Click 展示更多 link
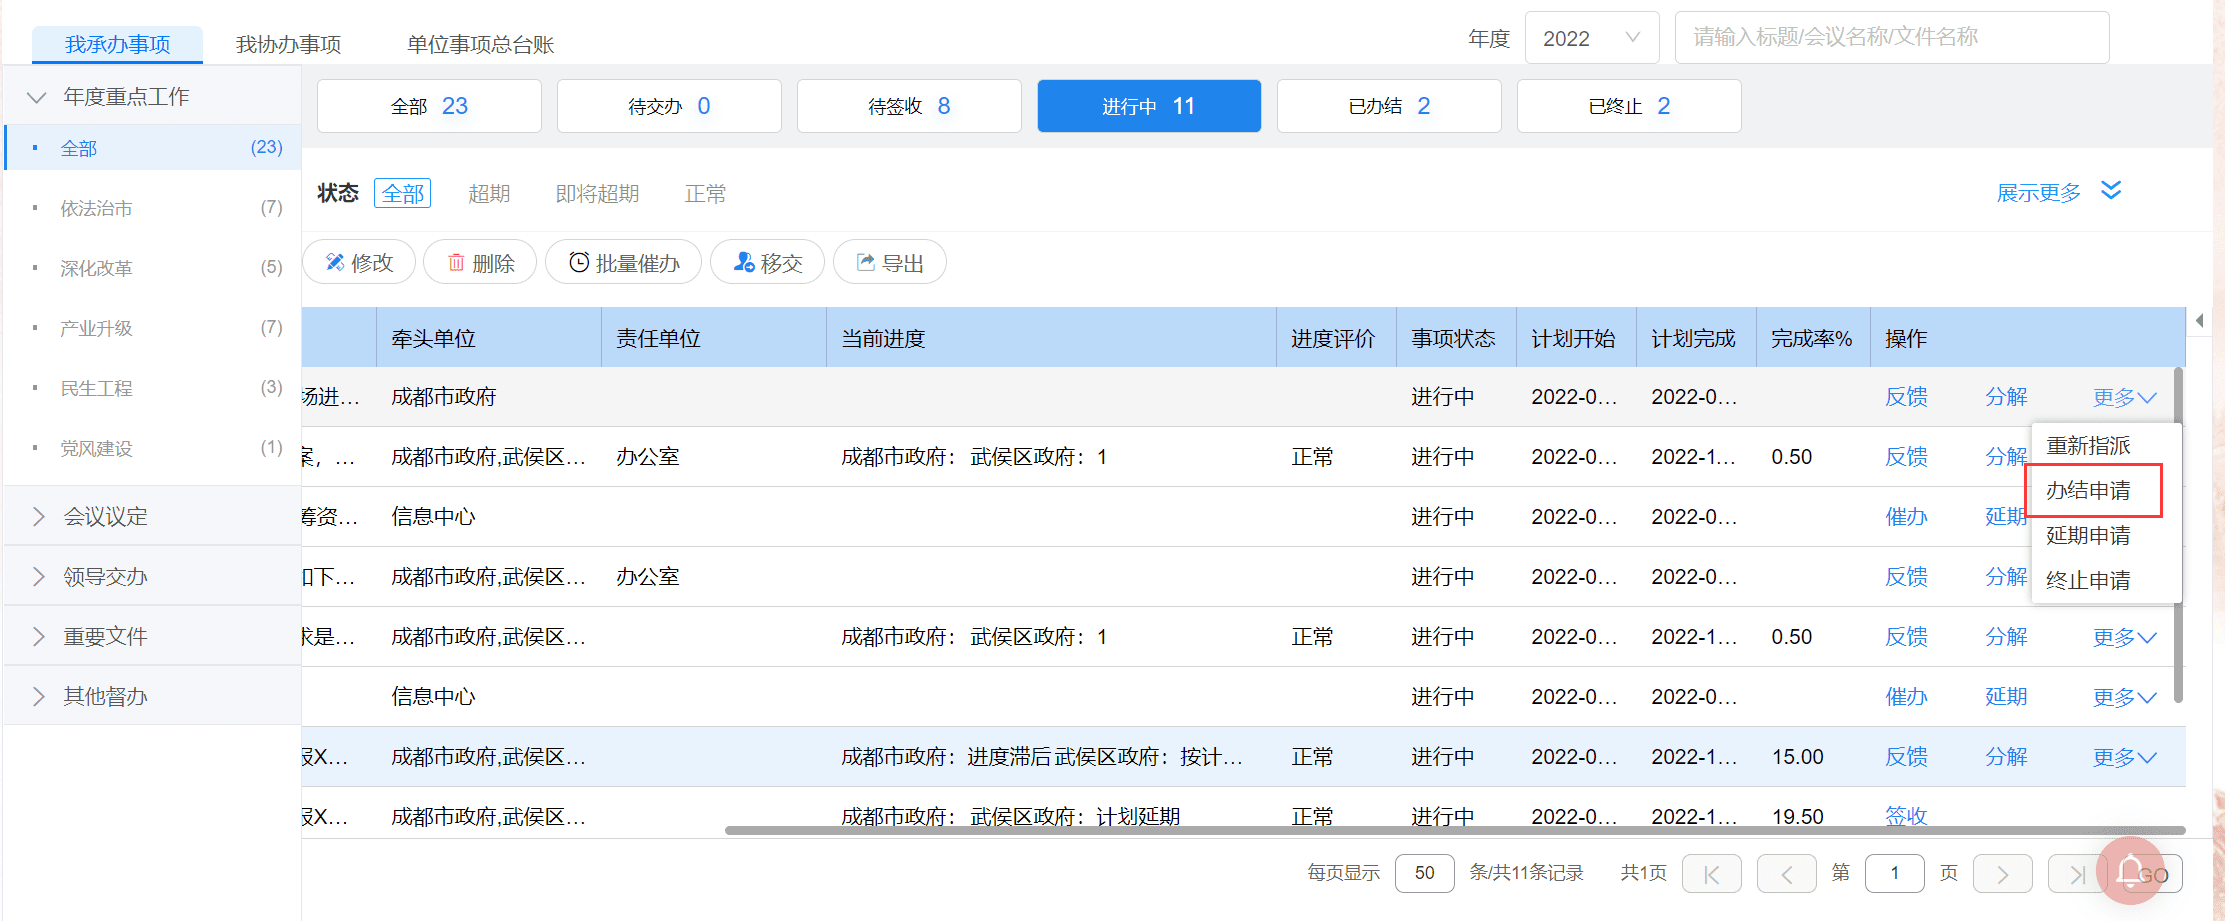This screenshot has width=2225, height=921. [2038, 193]
